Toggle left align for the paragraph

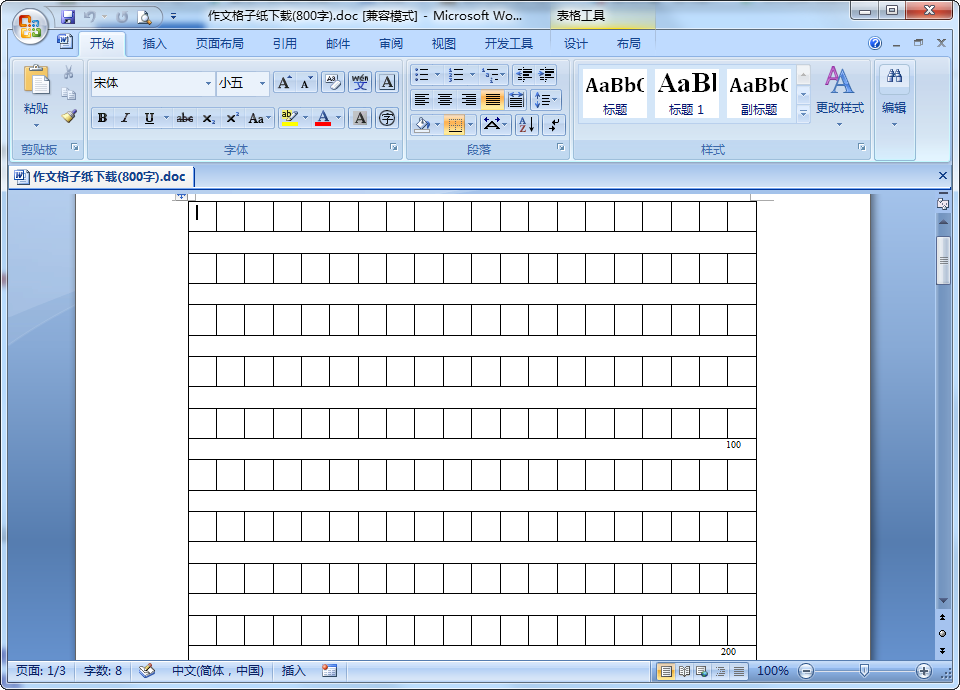coord(421,99)
